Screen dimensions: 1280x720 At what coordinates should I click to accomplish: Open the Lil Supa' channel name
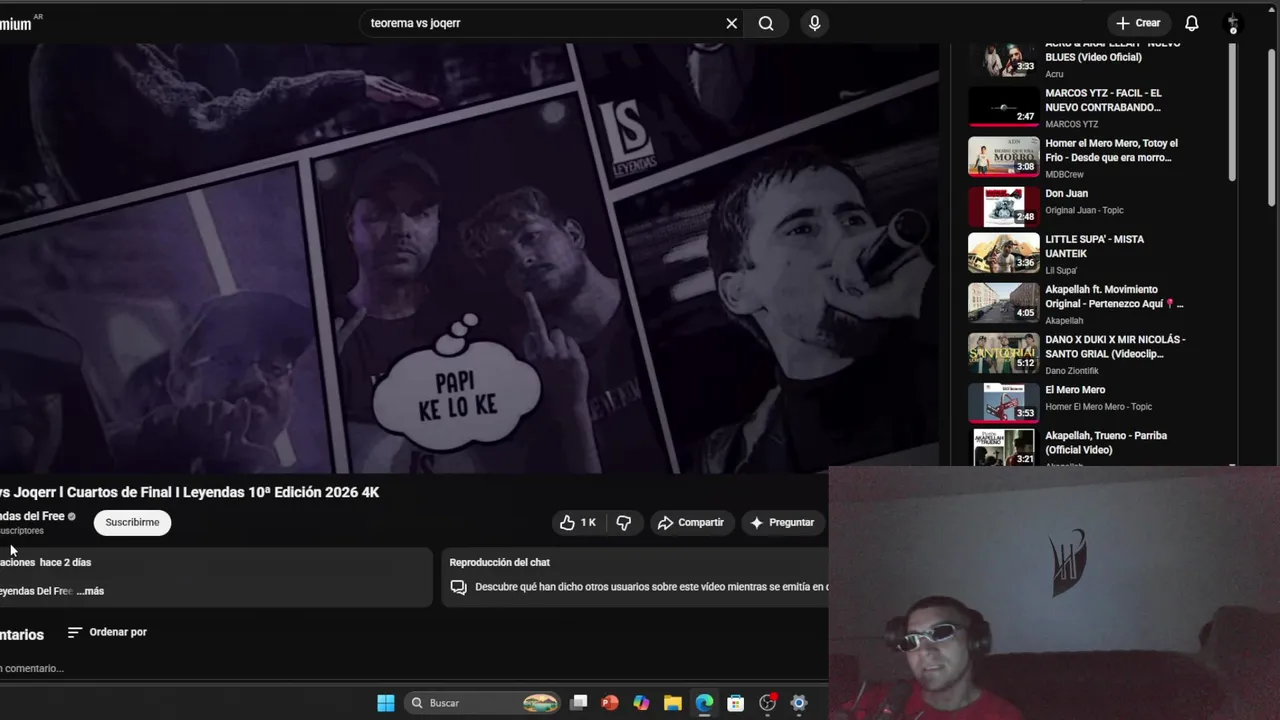(x=1061, y=270)
